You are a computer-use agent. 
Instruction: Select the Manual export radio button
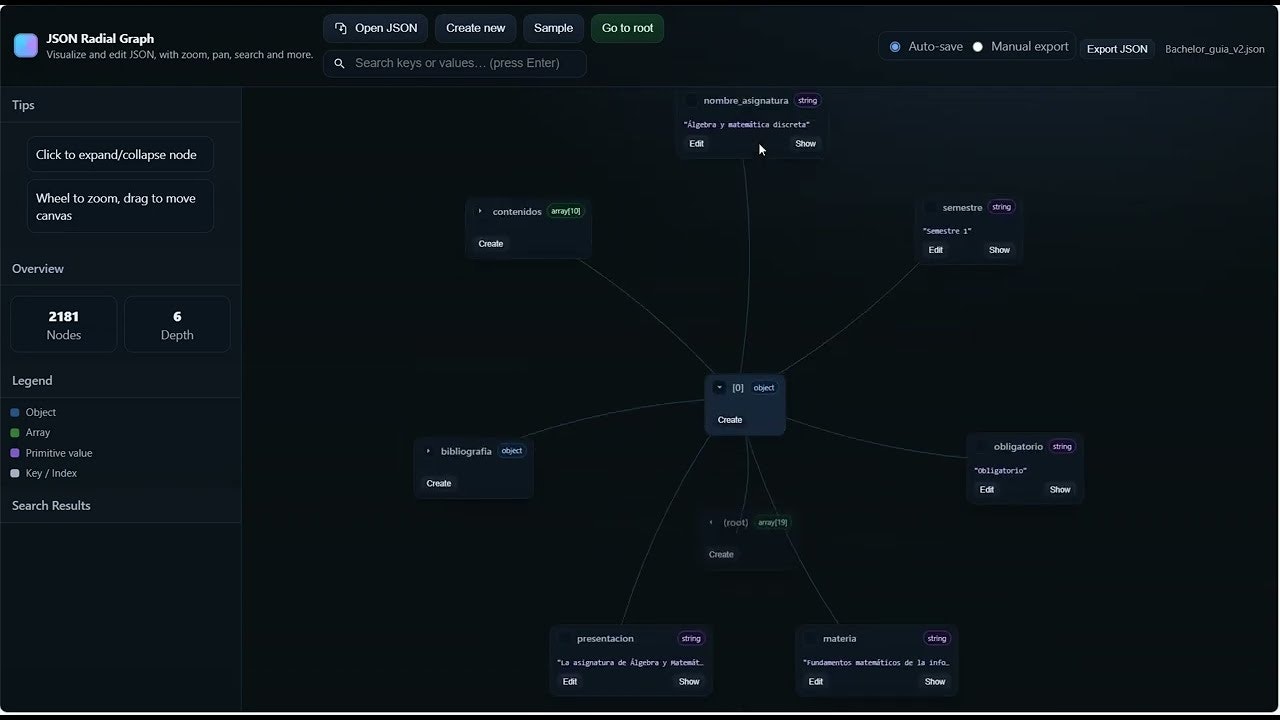tap(977, 46)
